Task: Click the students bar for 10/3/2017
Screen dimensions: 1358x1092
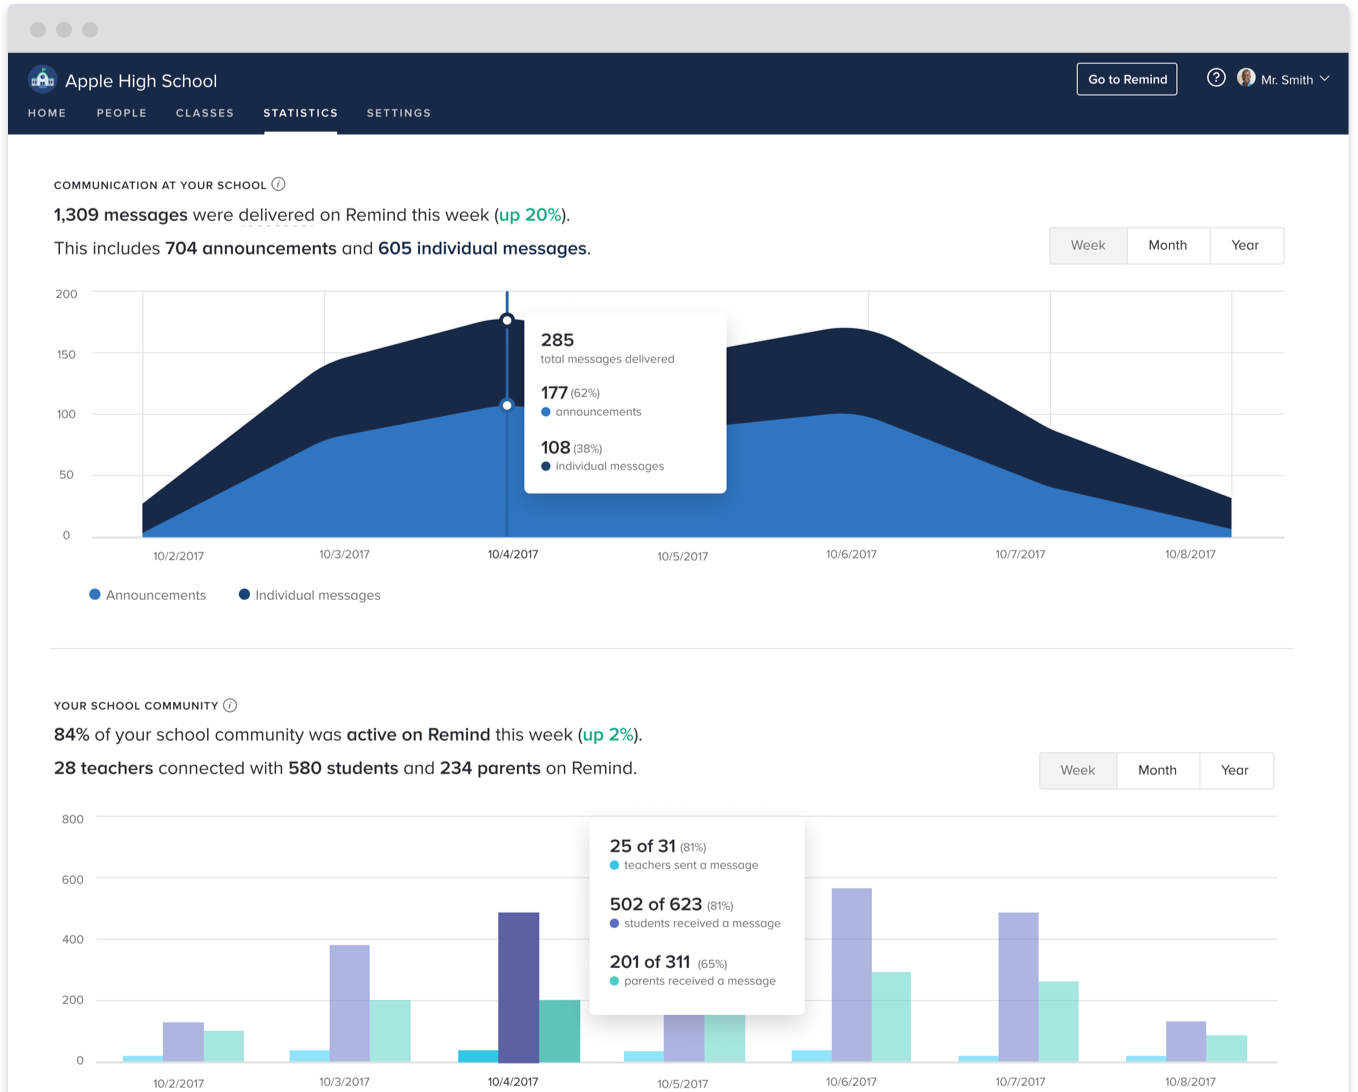Action: coord(349,1003)
